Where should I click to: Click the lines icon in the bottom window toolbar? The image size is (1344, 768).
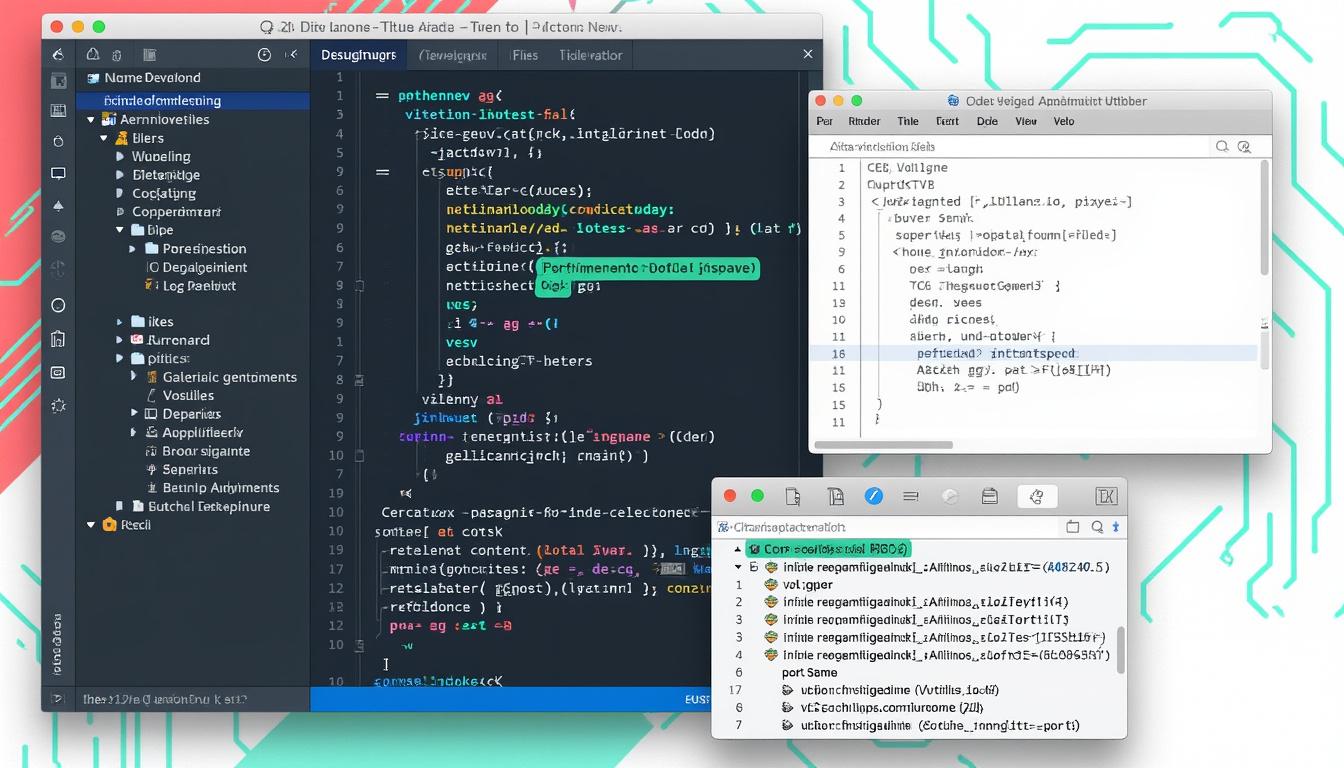[x=911, y=496]
